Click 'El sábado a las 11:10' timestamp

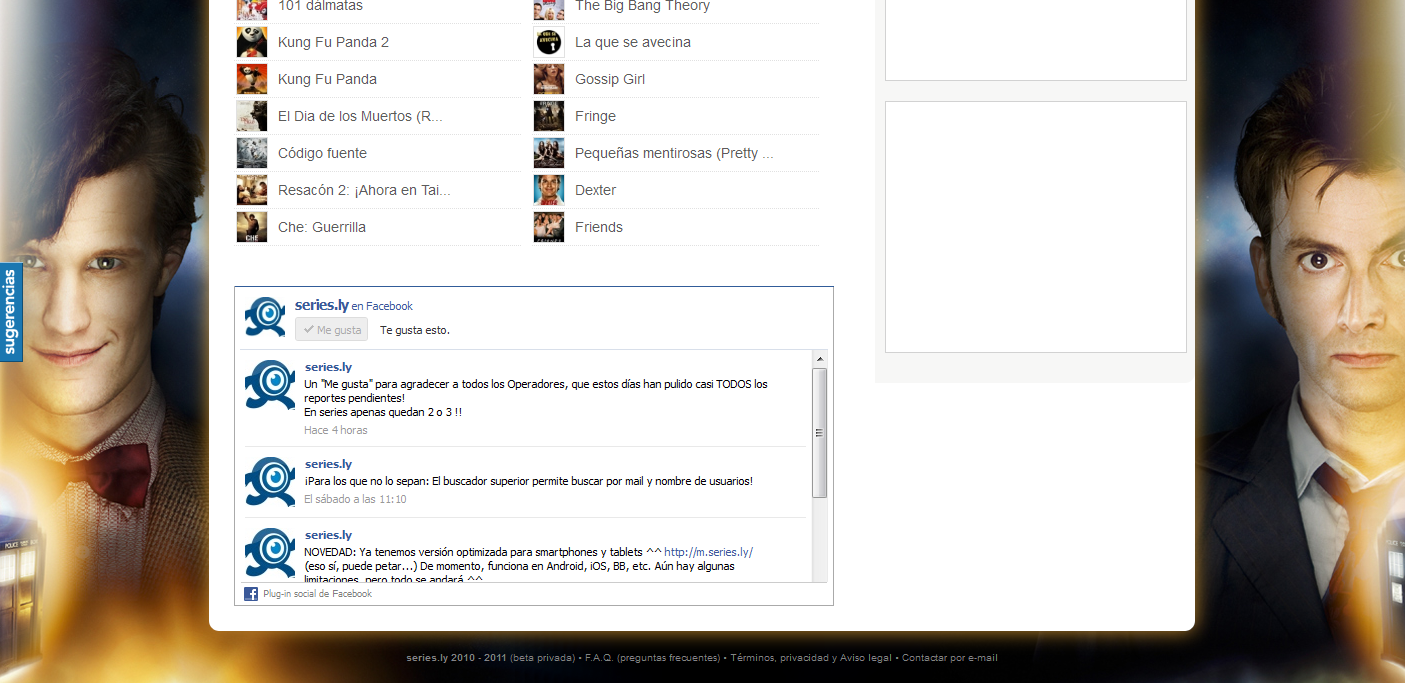coord(355,499)
